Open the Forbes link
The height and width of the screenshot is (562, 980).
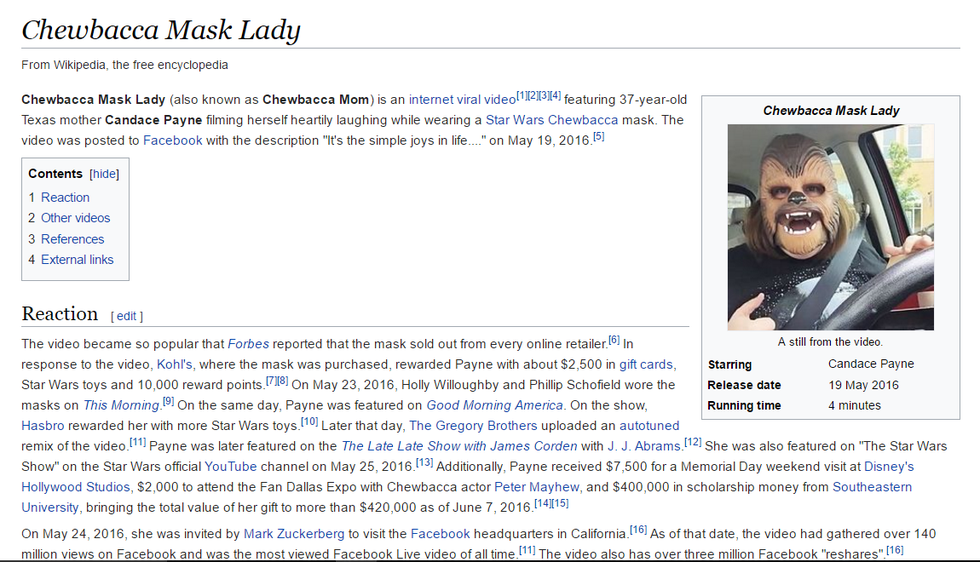point(248,344)
